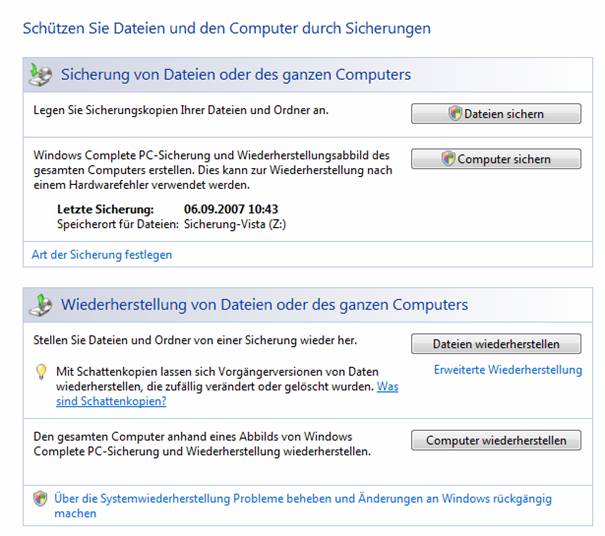Click the heading Schützen Sie Dateien und den Computer
The image size is (605, 536).
[227, 29]
